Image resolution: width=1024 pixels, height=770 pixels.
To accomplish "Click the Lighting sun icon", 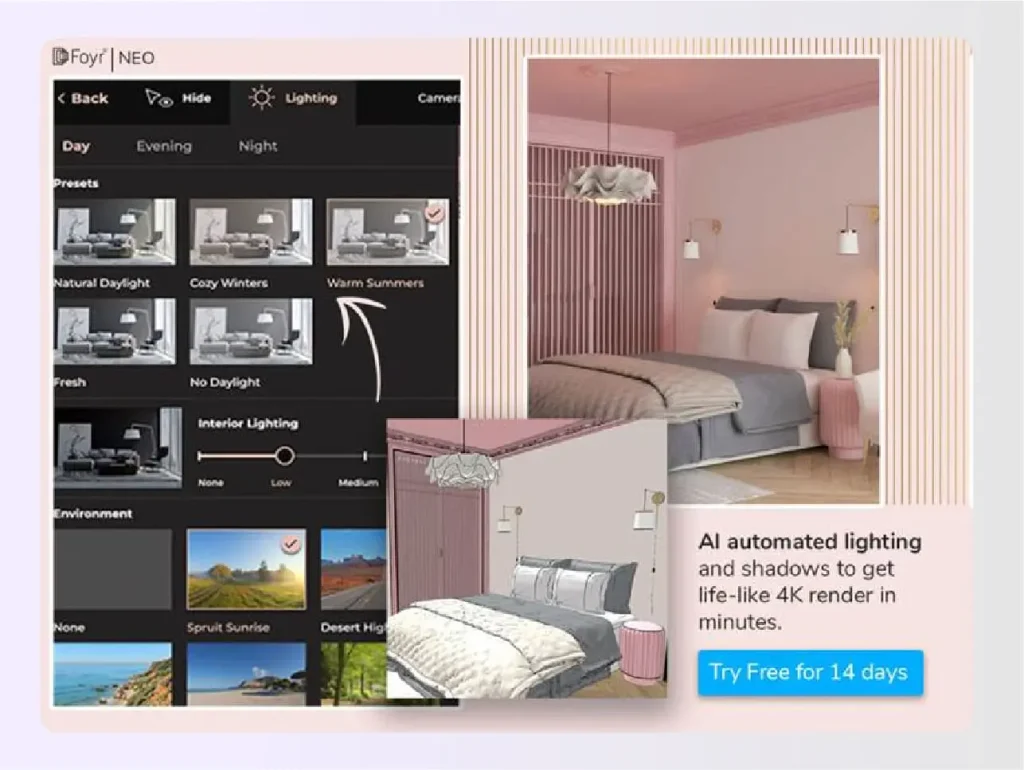I will click(262, 98).
